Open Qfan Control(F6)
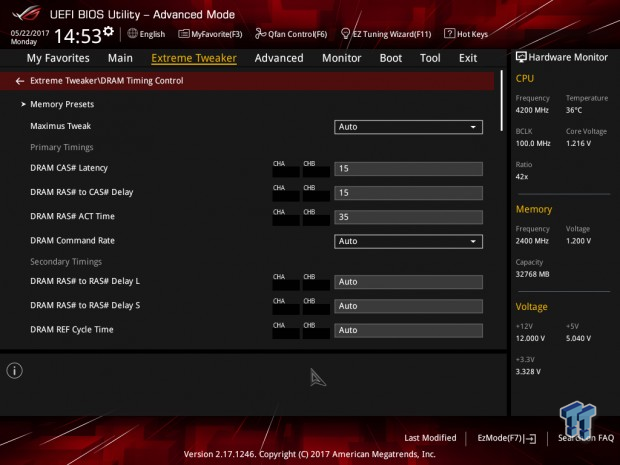 click(291, 34)
